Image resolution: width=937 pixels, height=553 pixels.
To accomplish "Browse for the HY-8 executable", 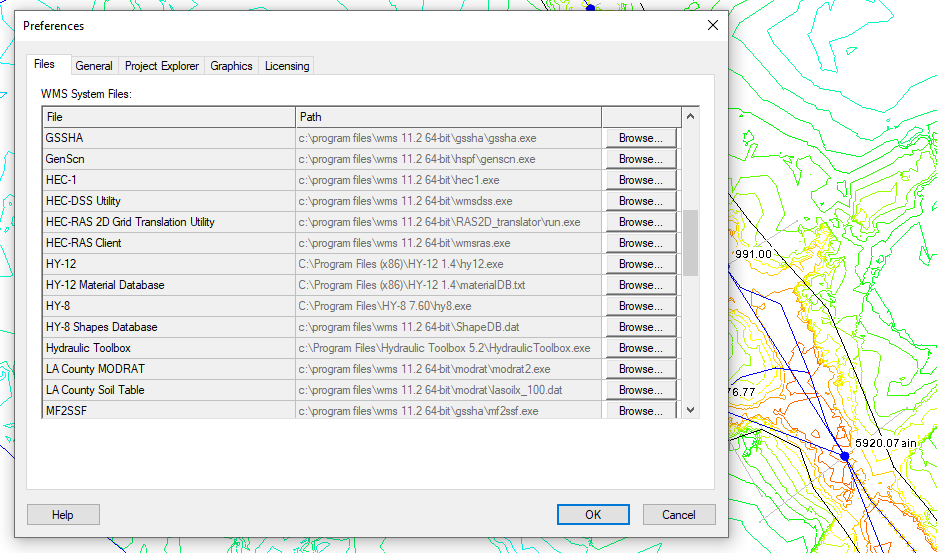I will tap(641, 306).
